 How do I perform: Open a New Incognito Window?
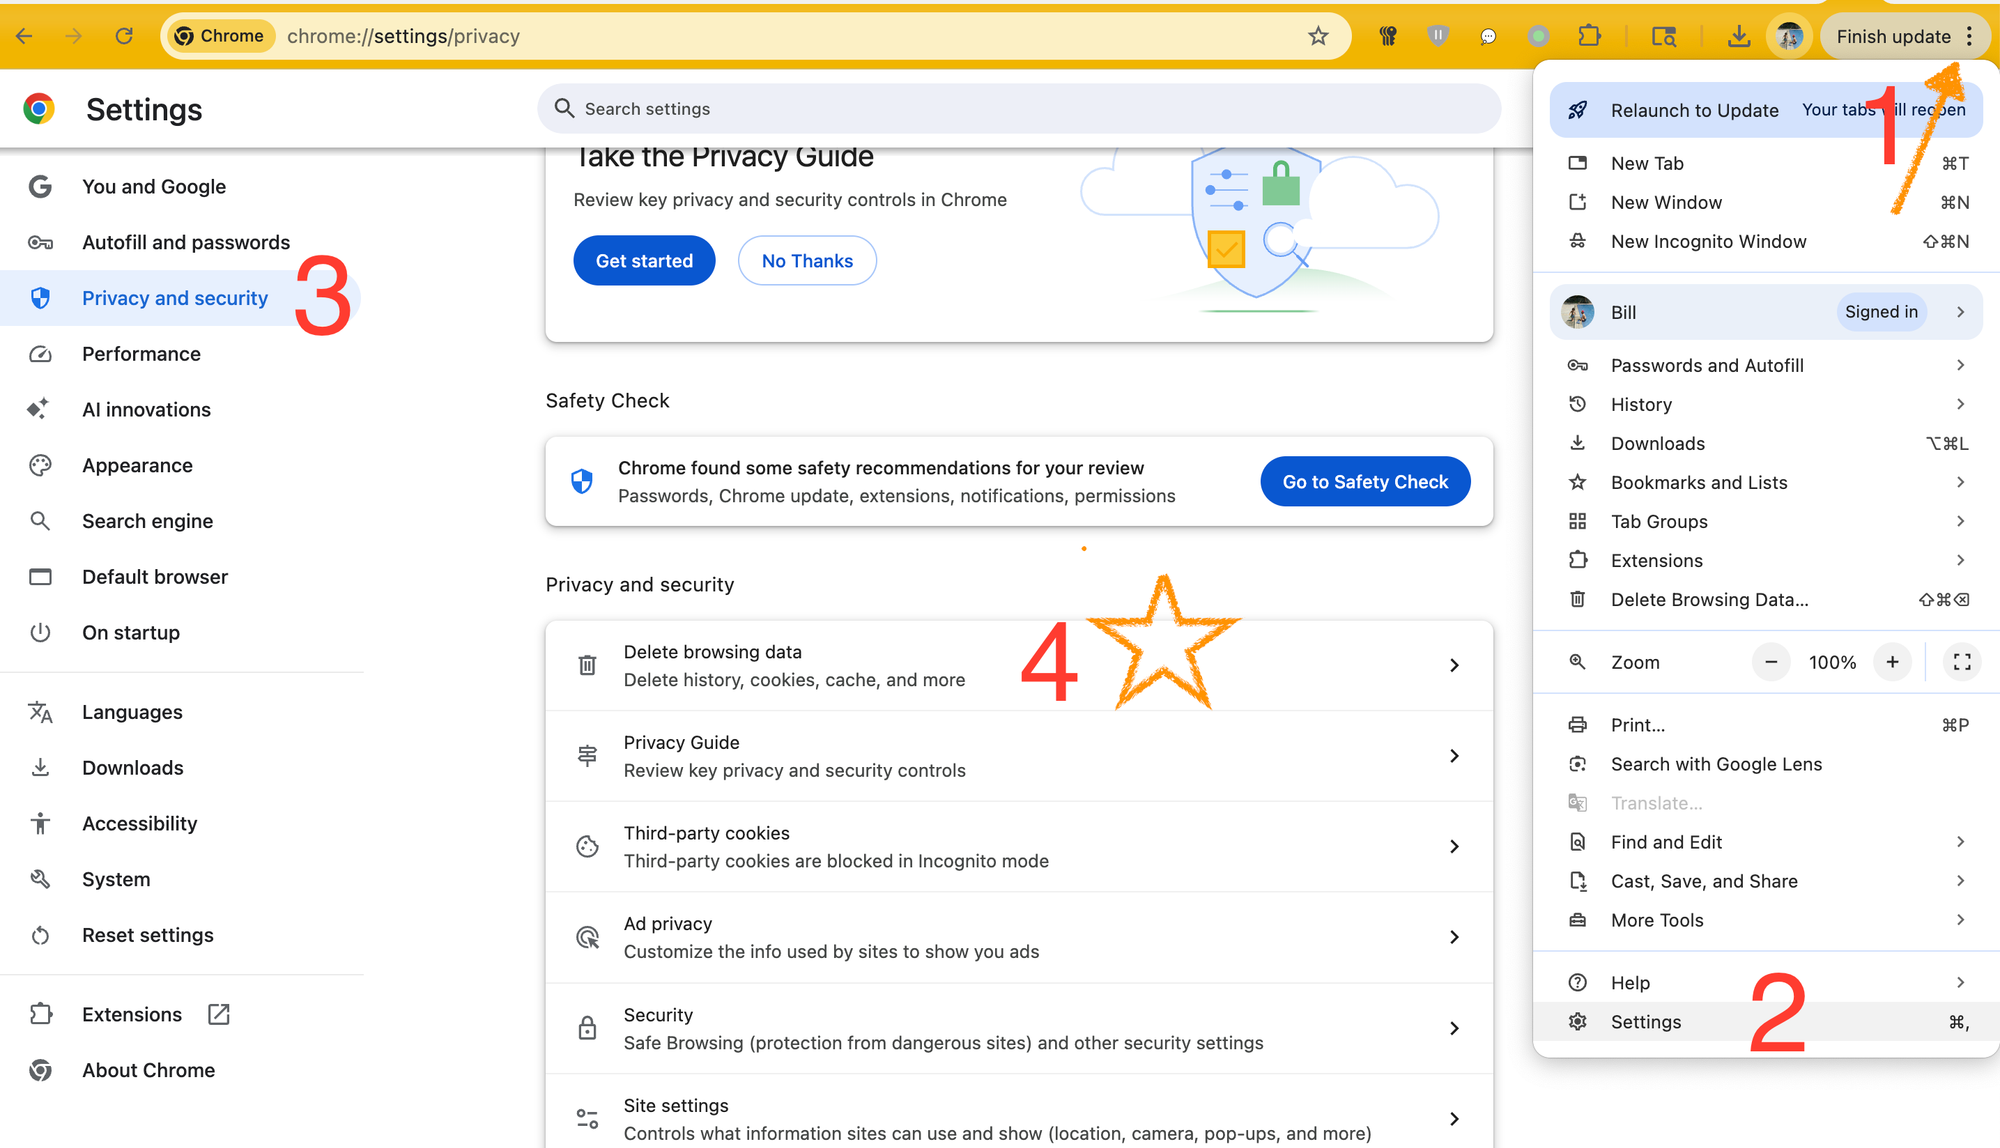(1766, 241)
